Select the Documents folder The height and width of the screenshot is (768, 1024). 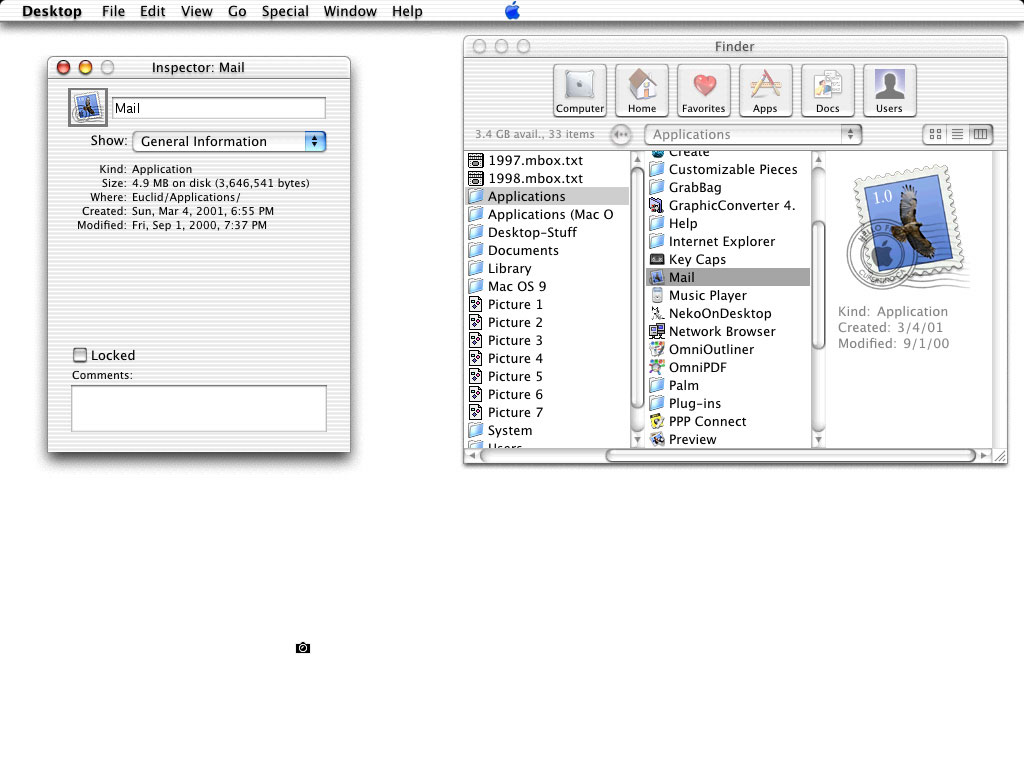[547, 251]
